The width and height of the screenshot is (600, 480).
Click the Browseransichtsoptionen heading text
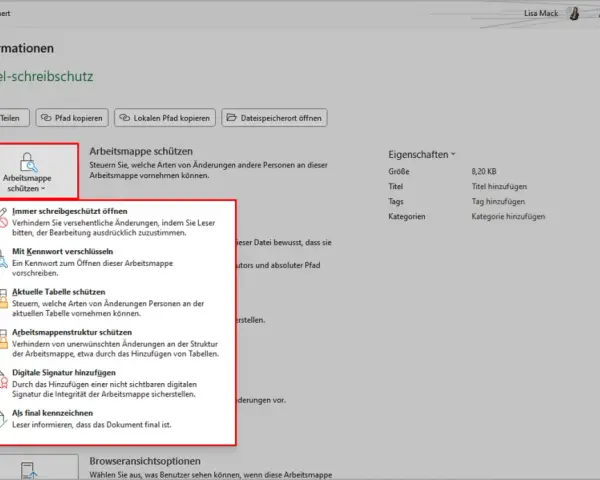pos(145,461)
